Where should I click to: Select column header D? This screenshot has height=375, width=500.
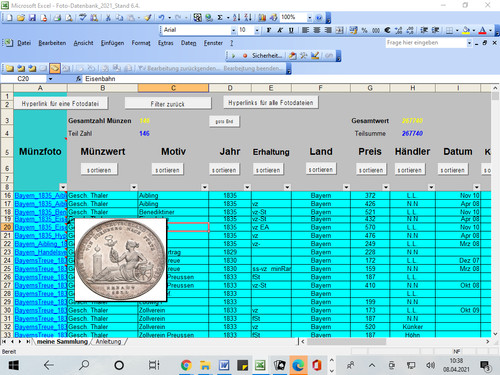[230, 88]
